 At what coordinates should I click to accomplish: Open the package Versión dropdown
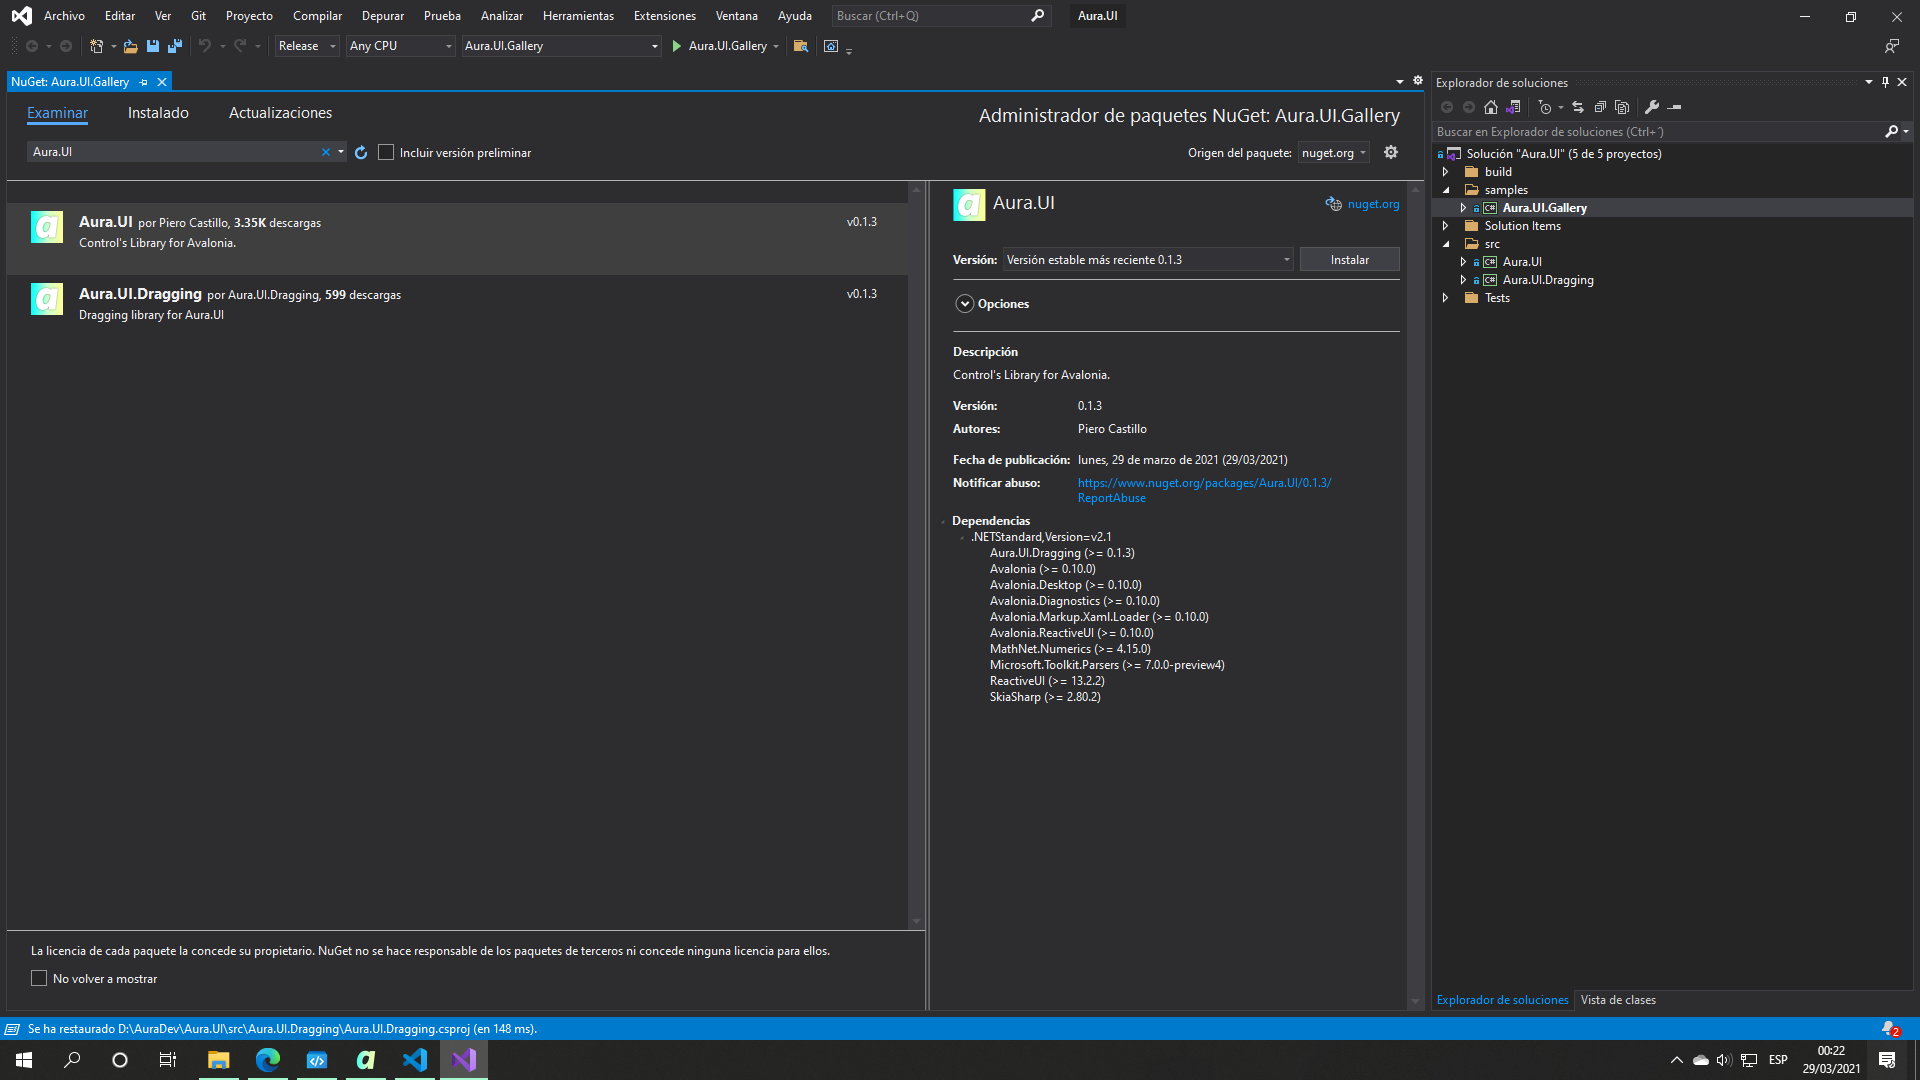pos(1147,260)
